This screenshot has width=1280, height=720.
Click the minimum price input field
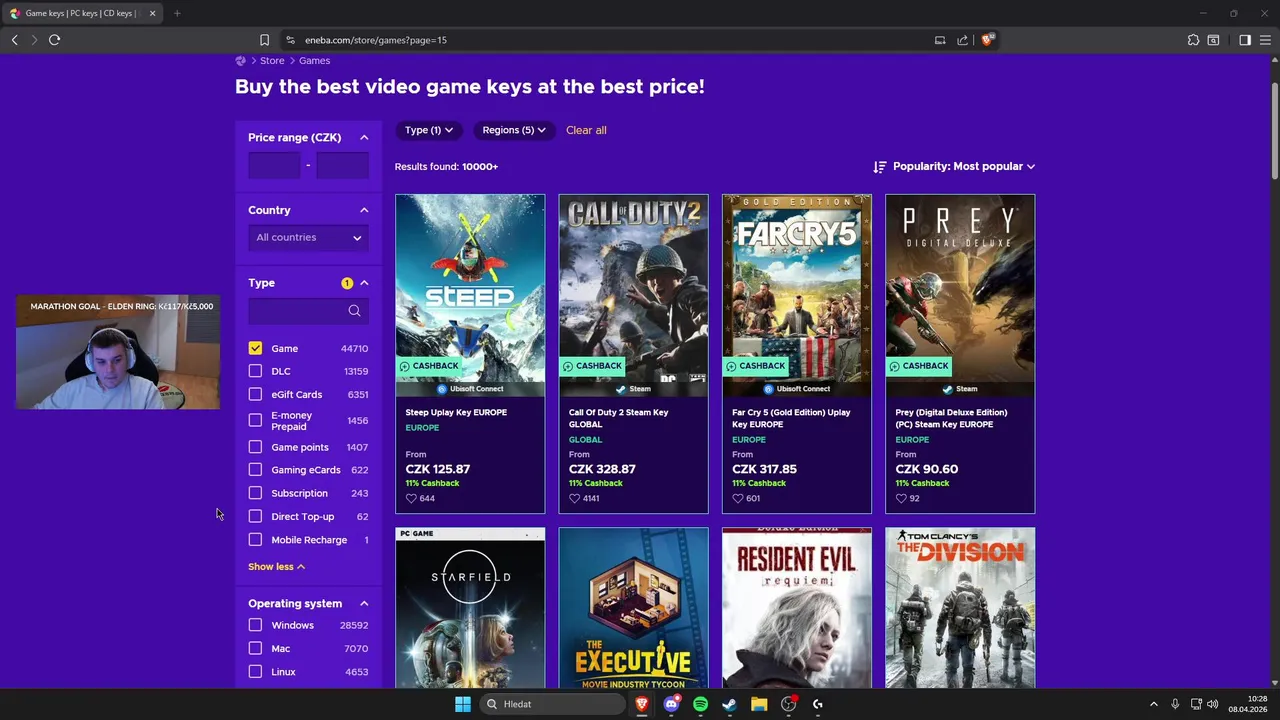pyautogui.click(x=274, y=165)
